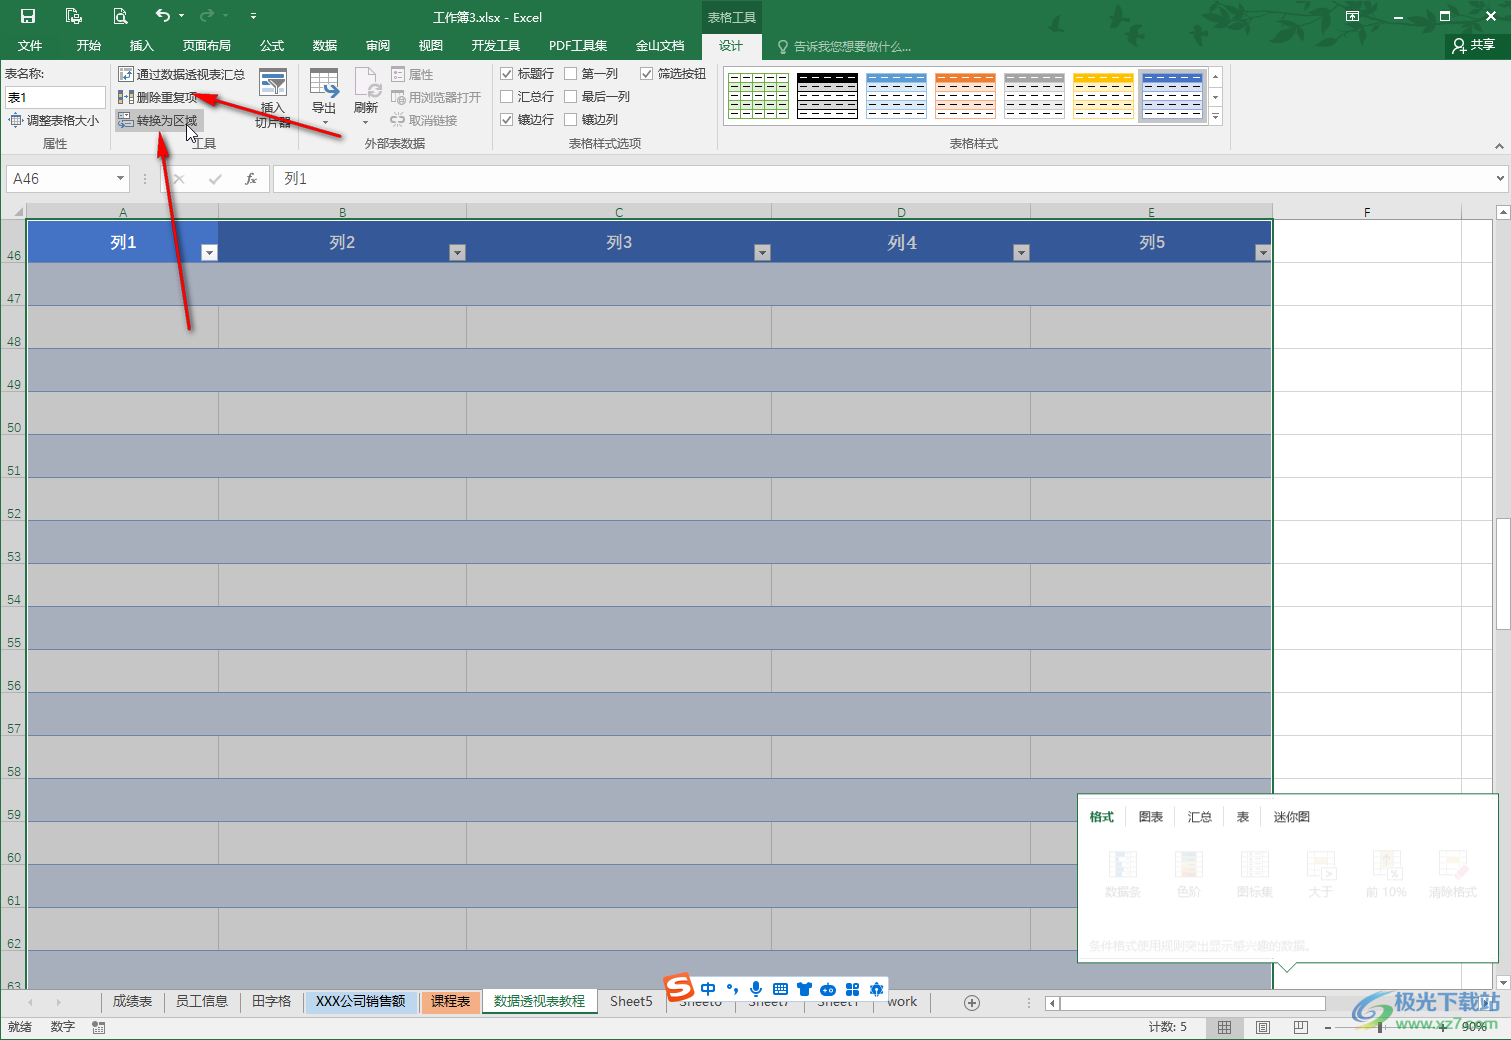Collapse the ribbon arrow

click(1498, 146)
